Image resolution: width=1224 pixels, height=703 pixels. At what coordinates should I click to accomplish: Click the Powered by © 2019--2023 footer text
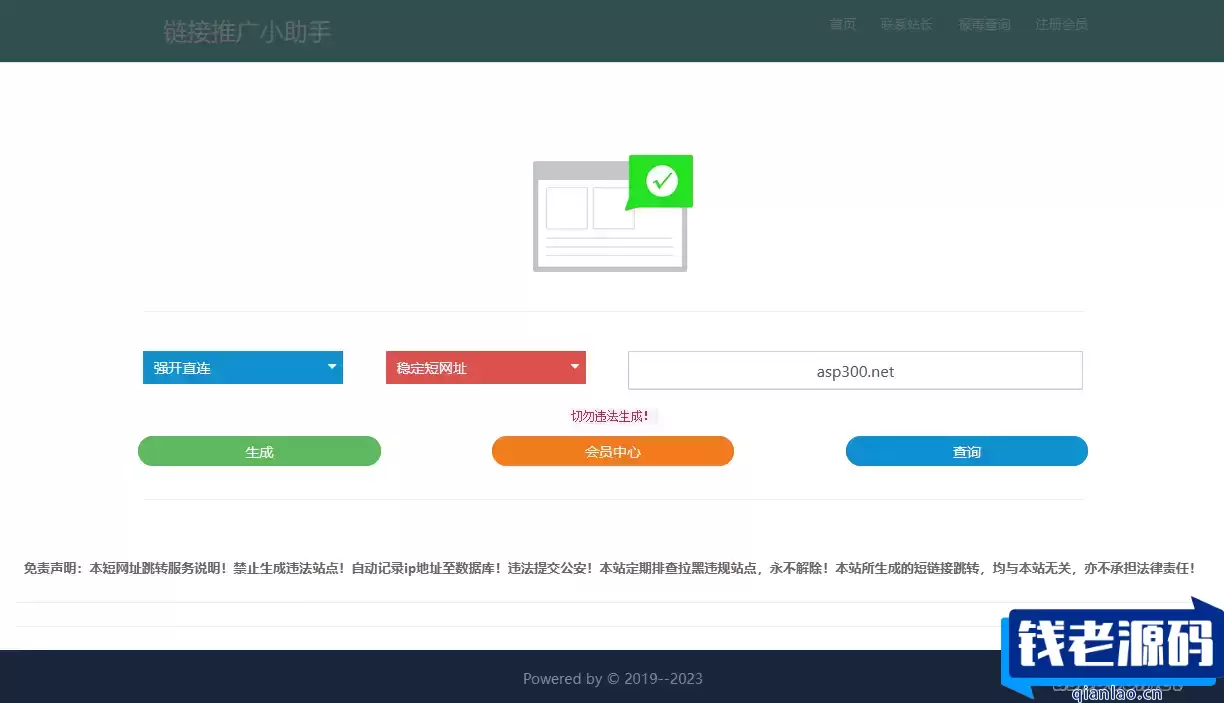pos(612,678)
